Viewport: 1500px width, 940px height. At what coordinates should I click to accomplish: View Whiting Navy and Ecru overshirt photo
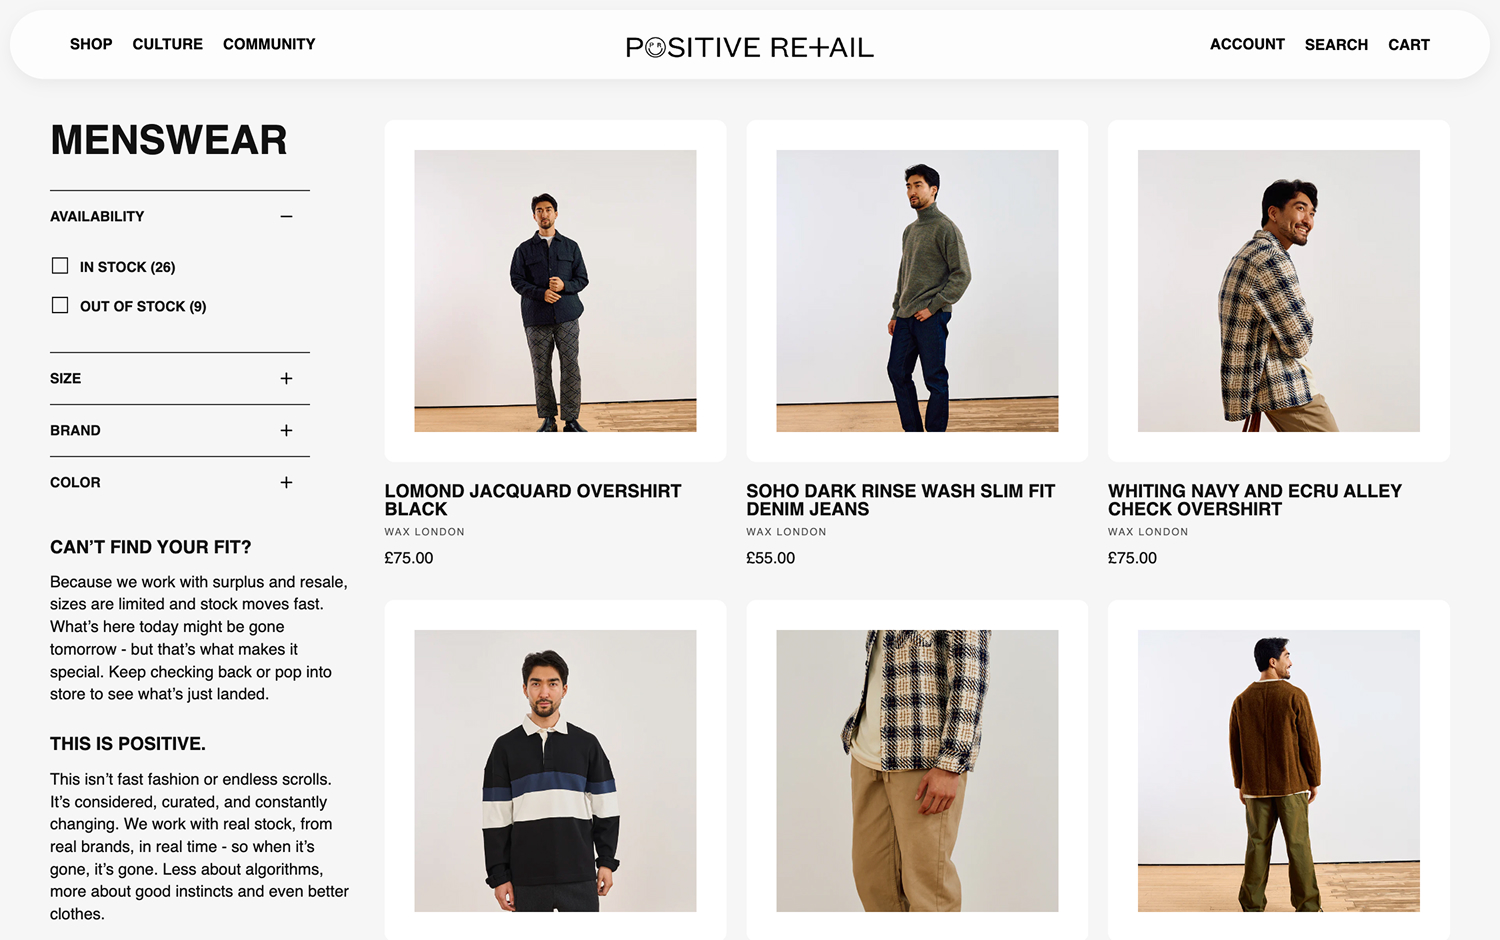[x=1278, y=291]
